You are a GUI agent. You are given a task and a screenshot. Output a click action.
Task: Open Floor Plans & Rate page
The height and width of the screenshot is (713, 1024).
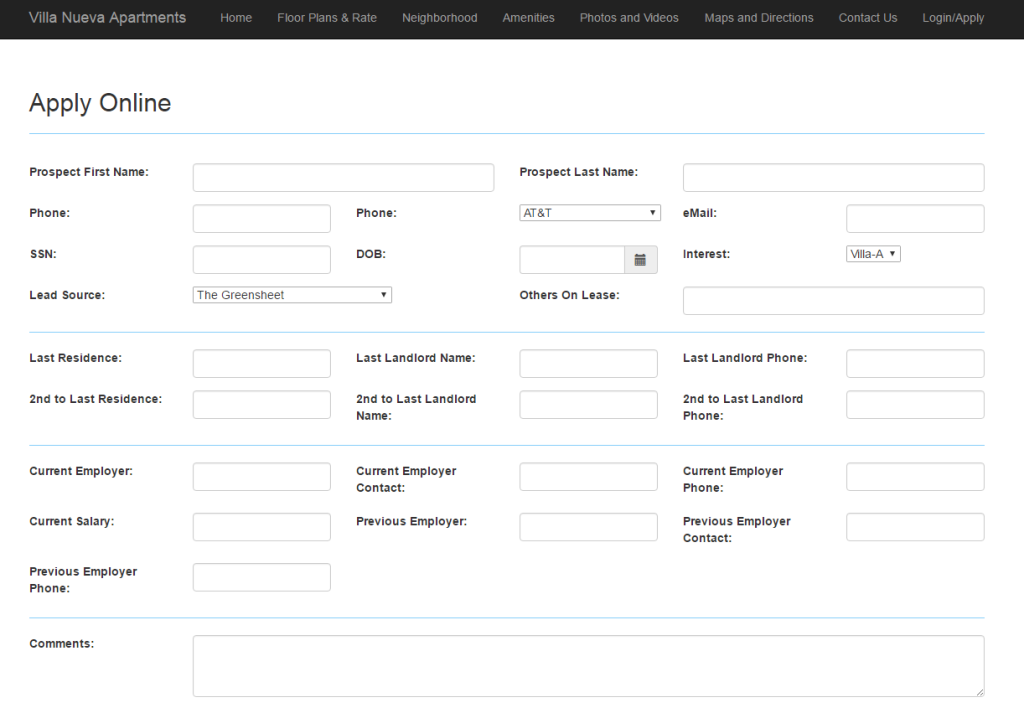click(x=327, y=18)
